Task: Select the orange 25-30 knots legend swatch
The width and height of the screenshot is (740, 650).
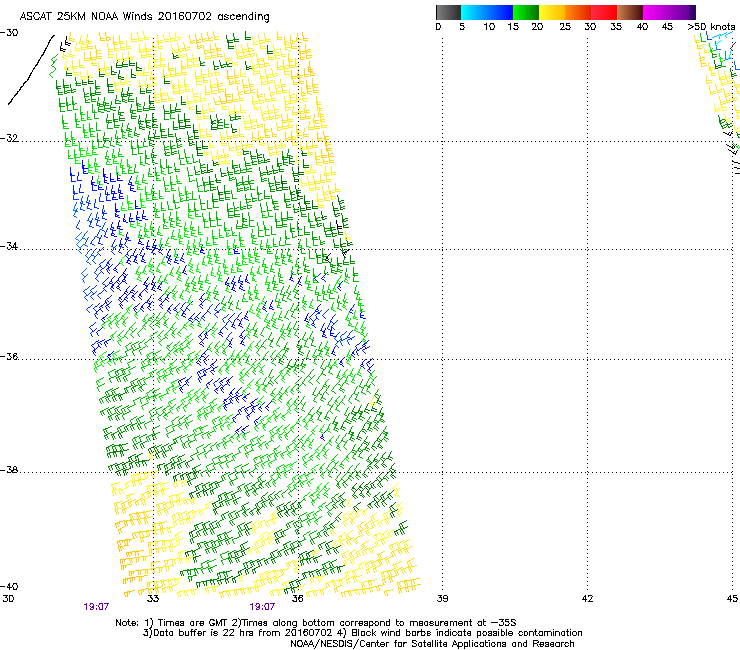Action: pos(578,12)
